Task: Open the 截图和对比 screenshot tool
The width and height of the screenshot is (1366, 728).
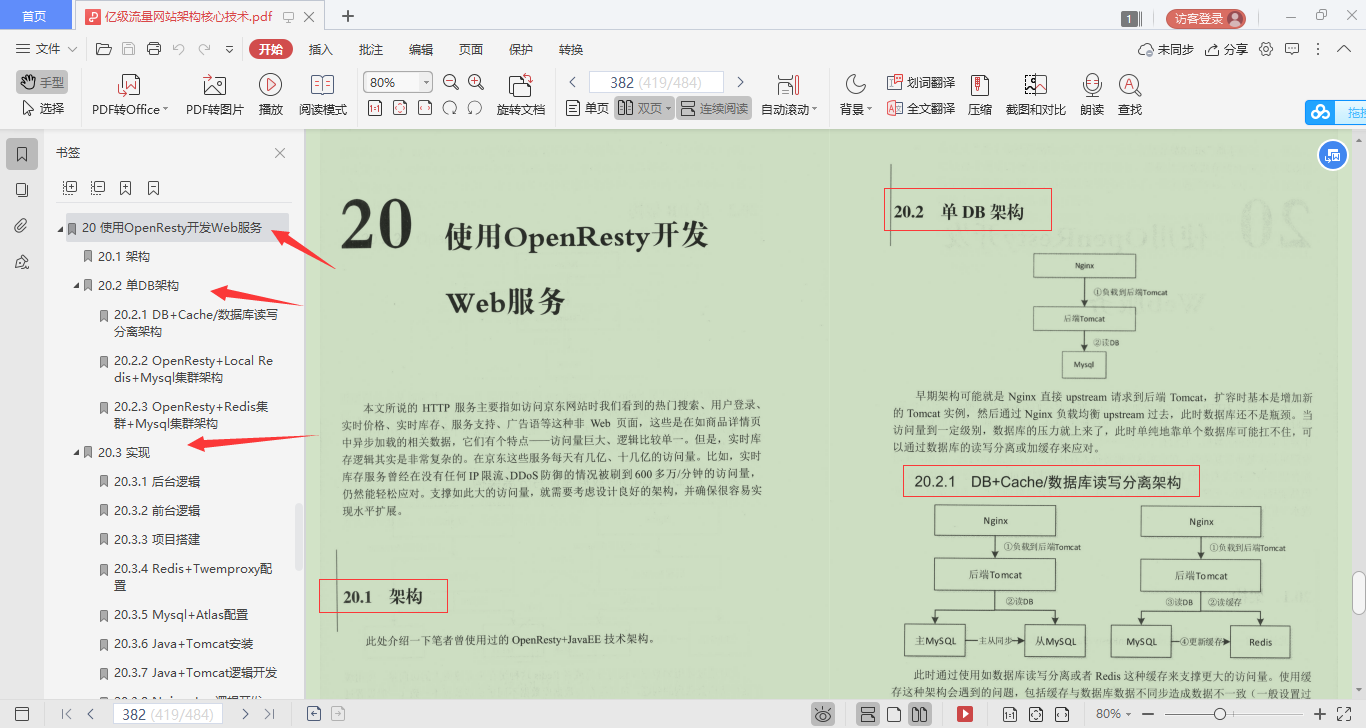Action: [1035, 93]
